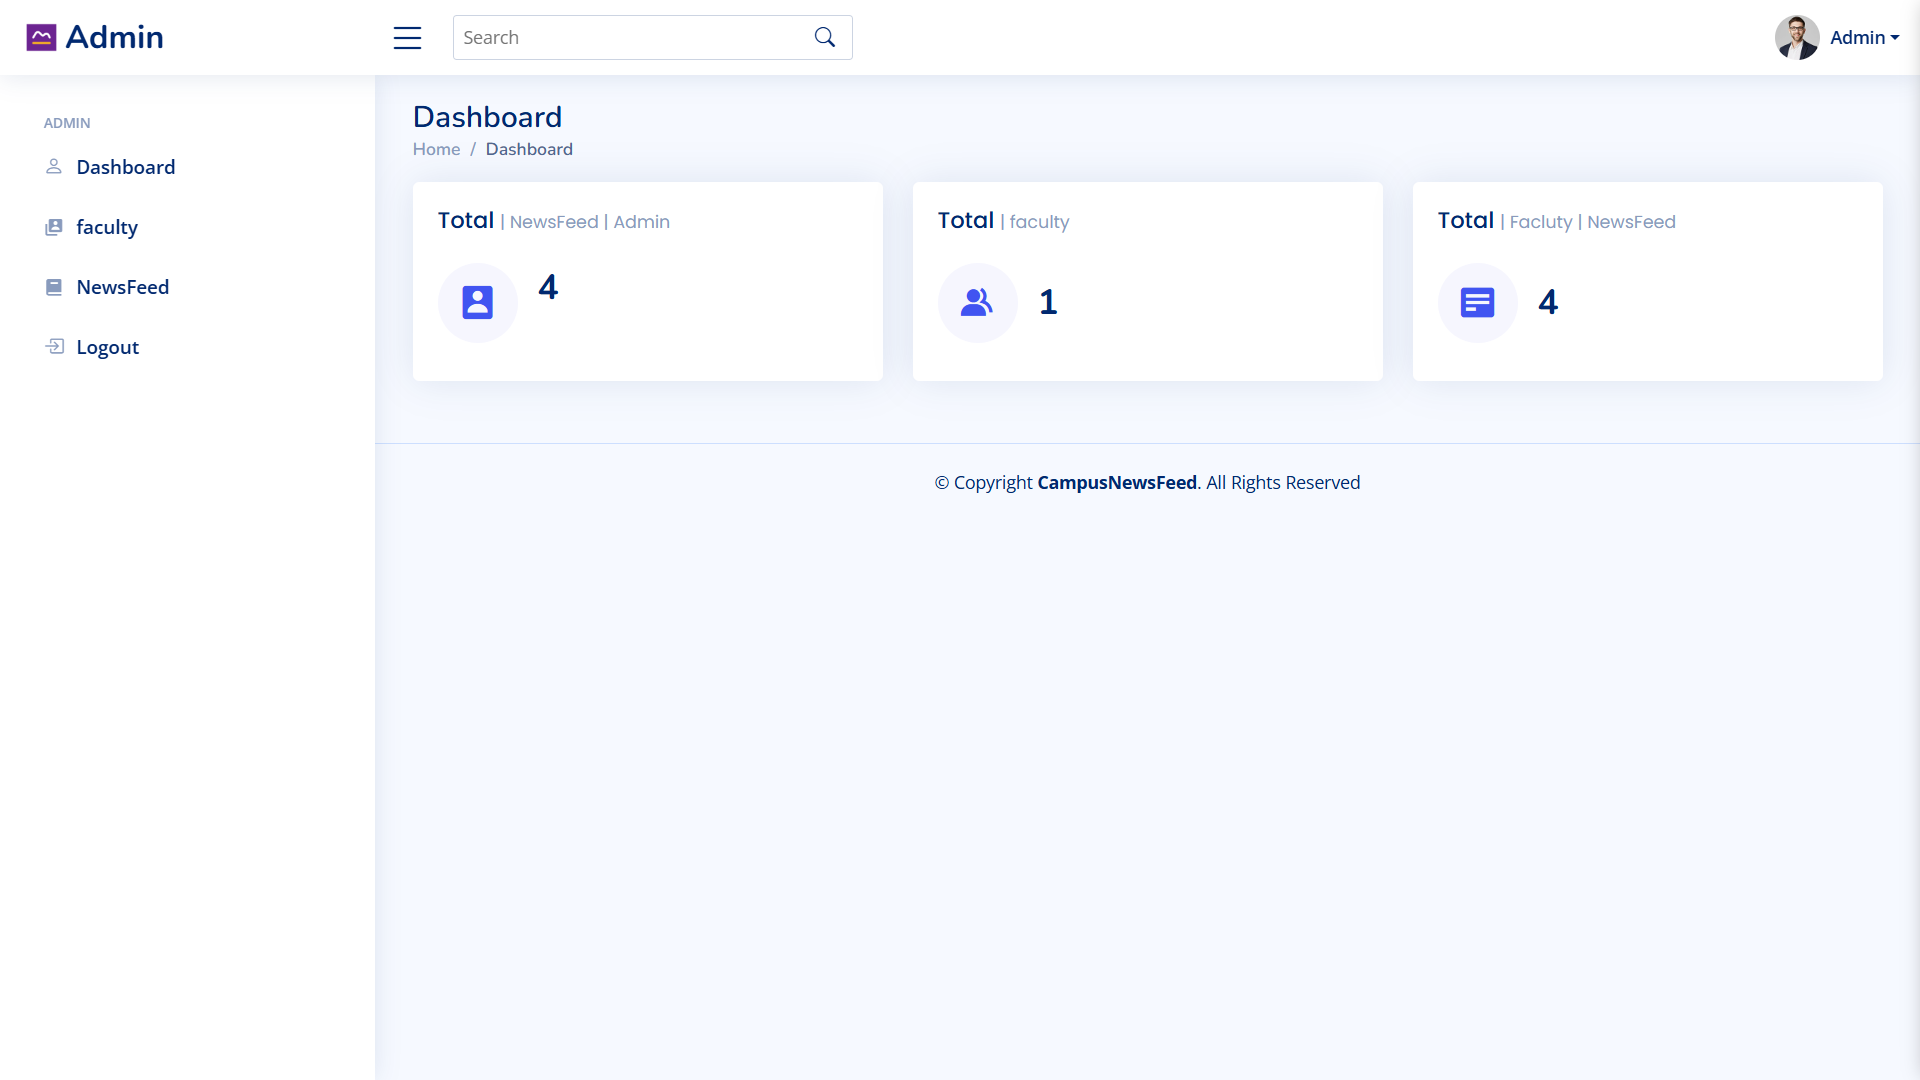Click the NewsFeed icon in sidebar
This screenshot has width=1920, height=1080.
[54, 287]
